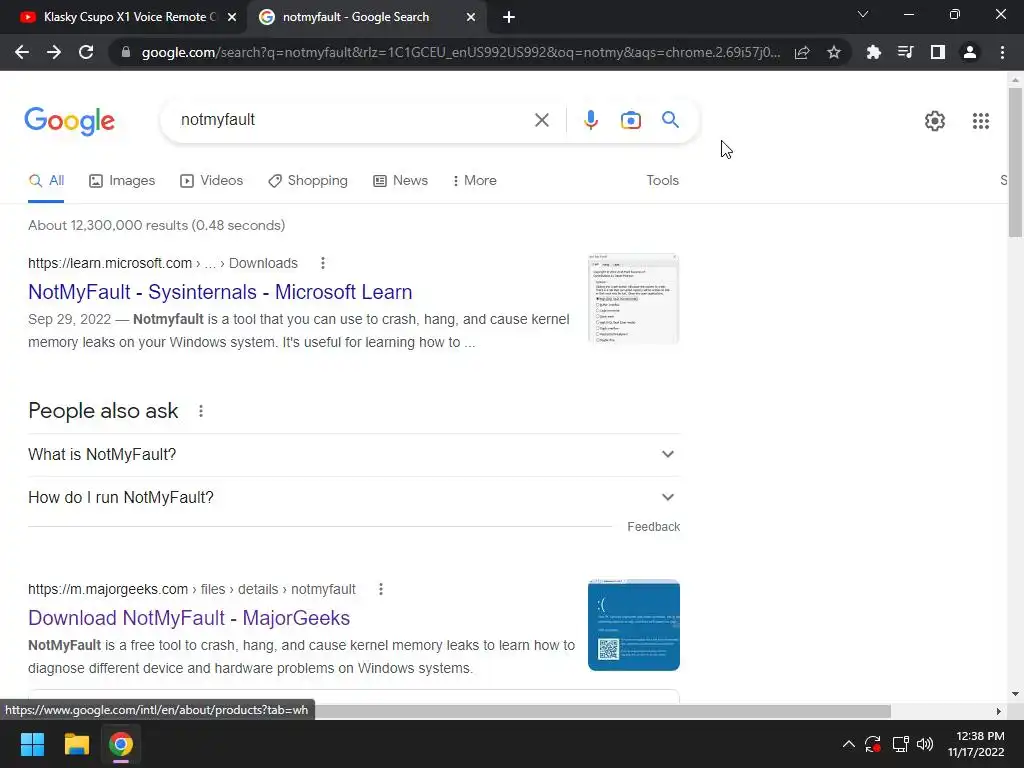Click the vertical scrollbar down arrow
Screen dimensions: 1024x768
(1015, 694)
